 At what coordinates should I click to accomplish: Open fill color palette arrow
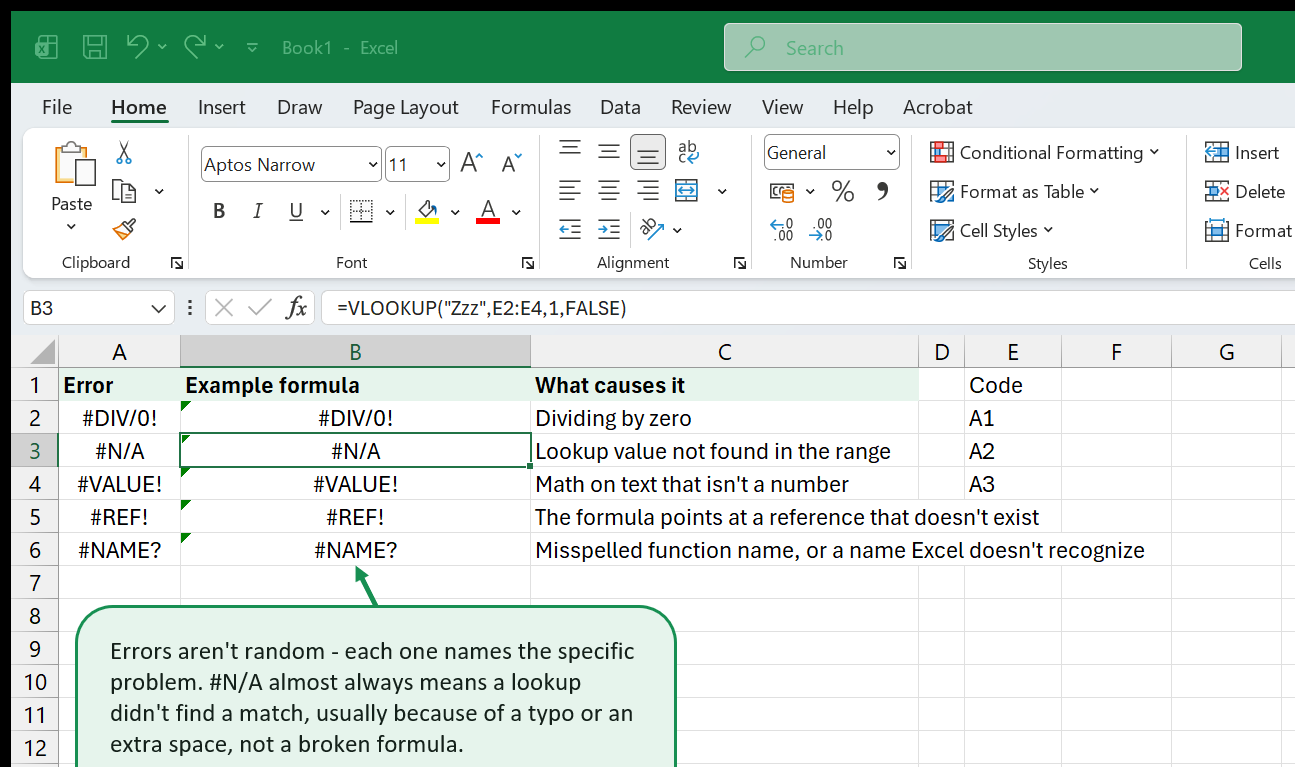coord(455,212)
